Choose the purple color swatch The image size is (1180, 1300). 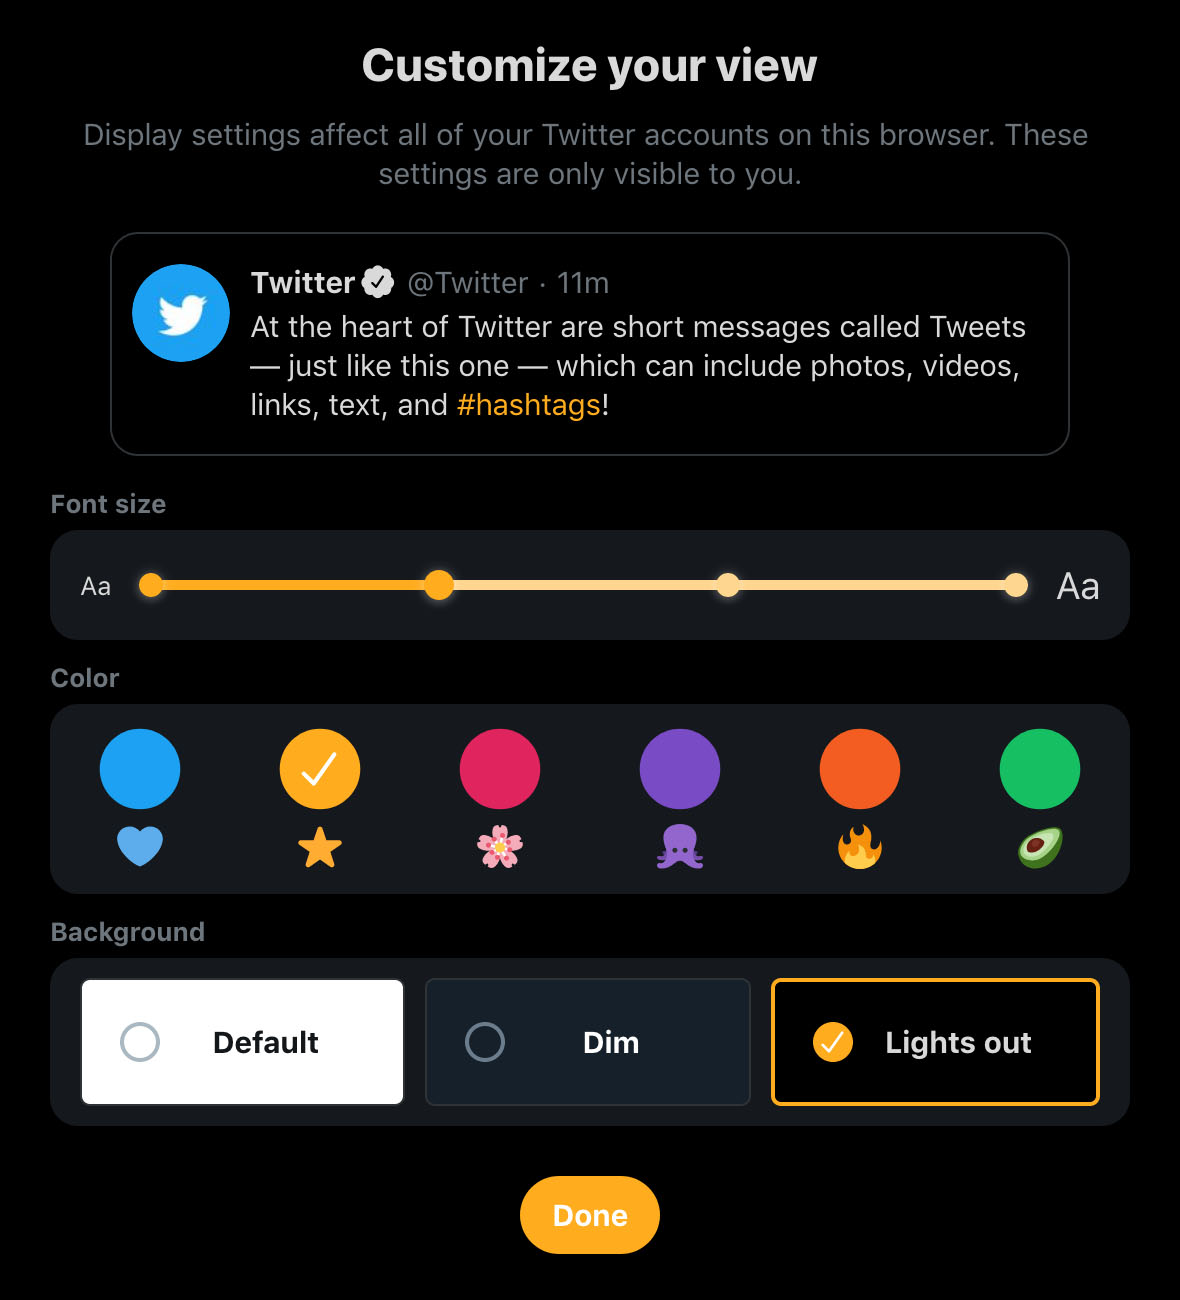click(x=680, y=769)
